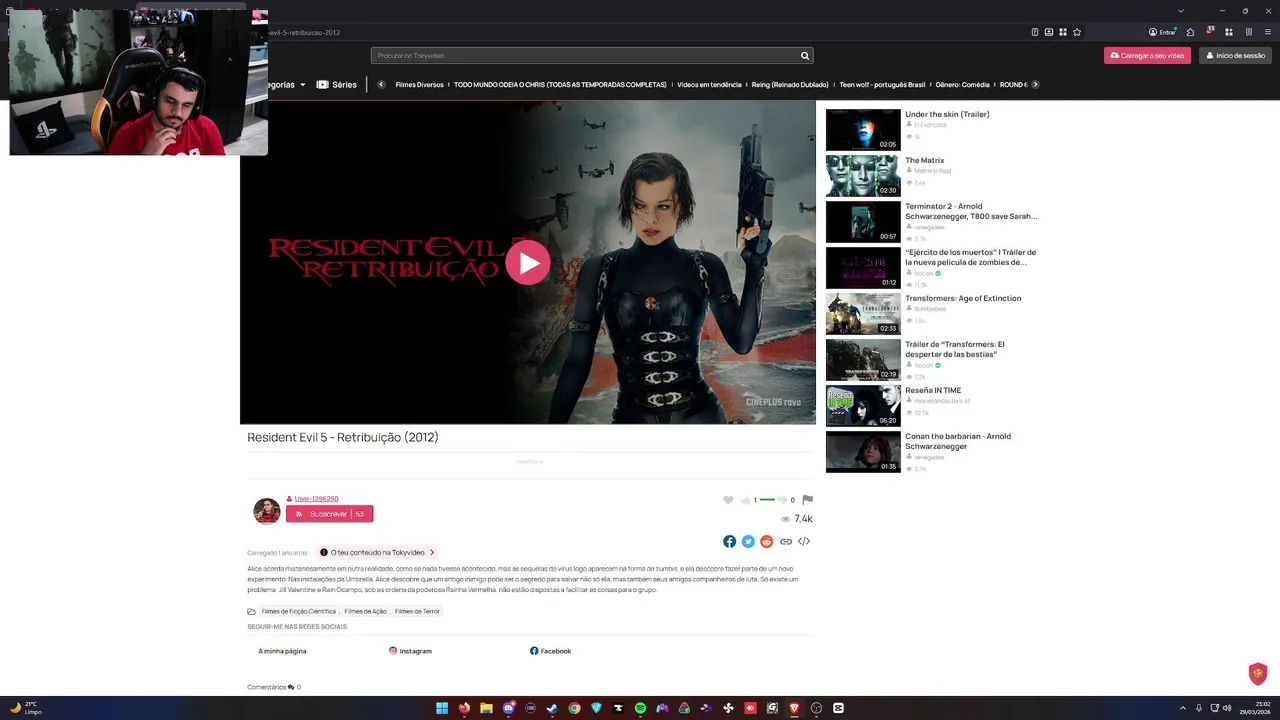Open volume control in system tray
Image resolution: width=1280 pixels, height=720 pixels.
click(x=1227, y=708)
